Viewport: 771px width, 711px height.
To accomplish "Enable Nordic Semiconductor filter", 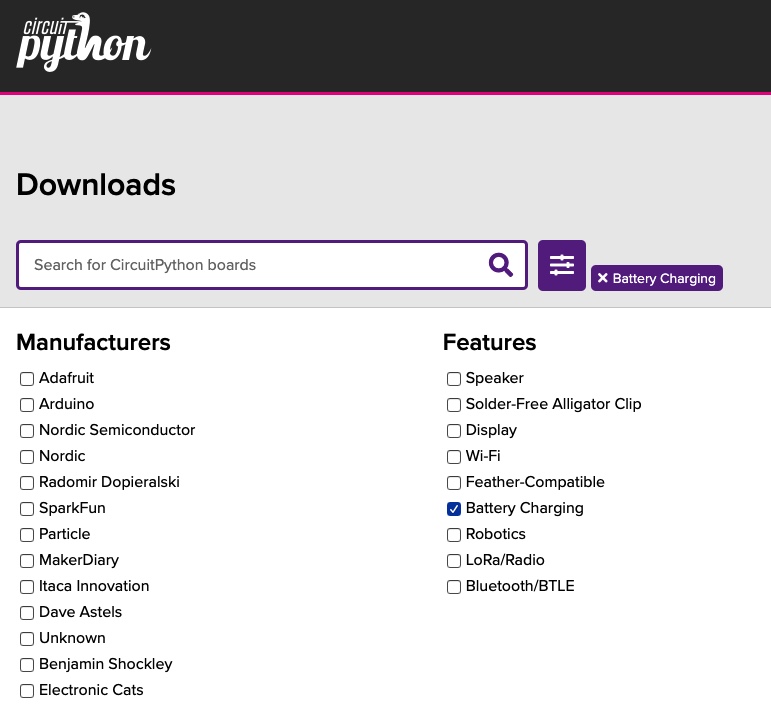I will 27,431.
